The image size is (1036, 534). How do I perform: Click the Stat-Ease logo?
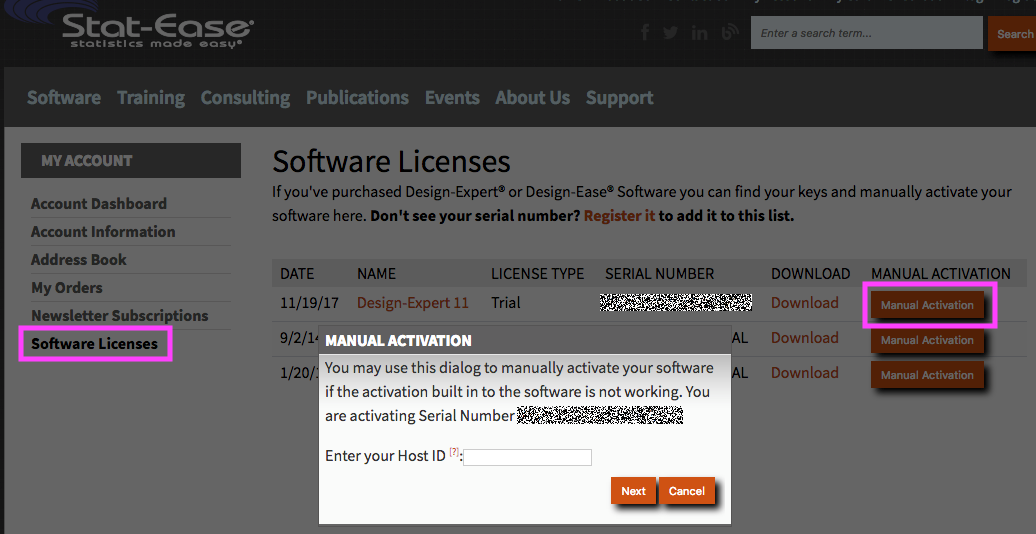[157, 30]
